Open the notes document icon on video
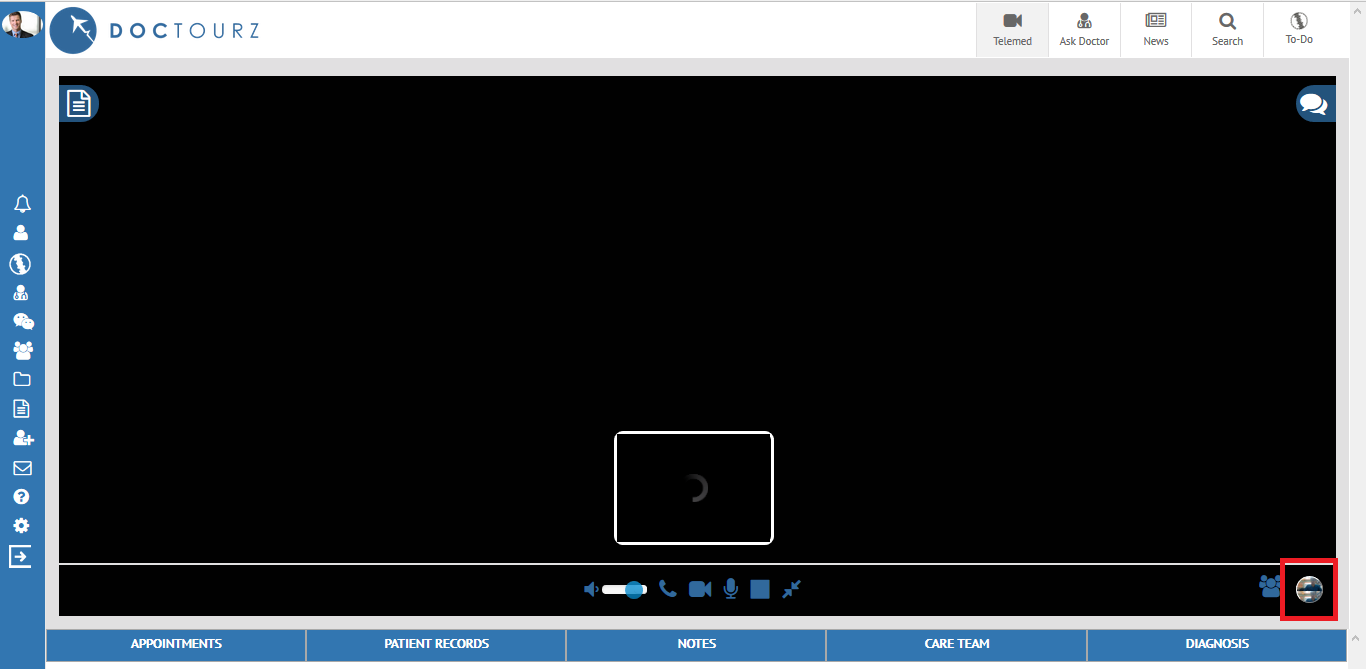The image size is (1366, 669). 79,103
